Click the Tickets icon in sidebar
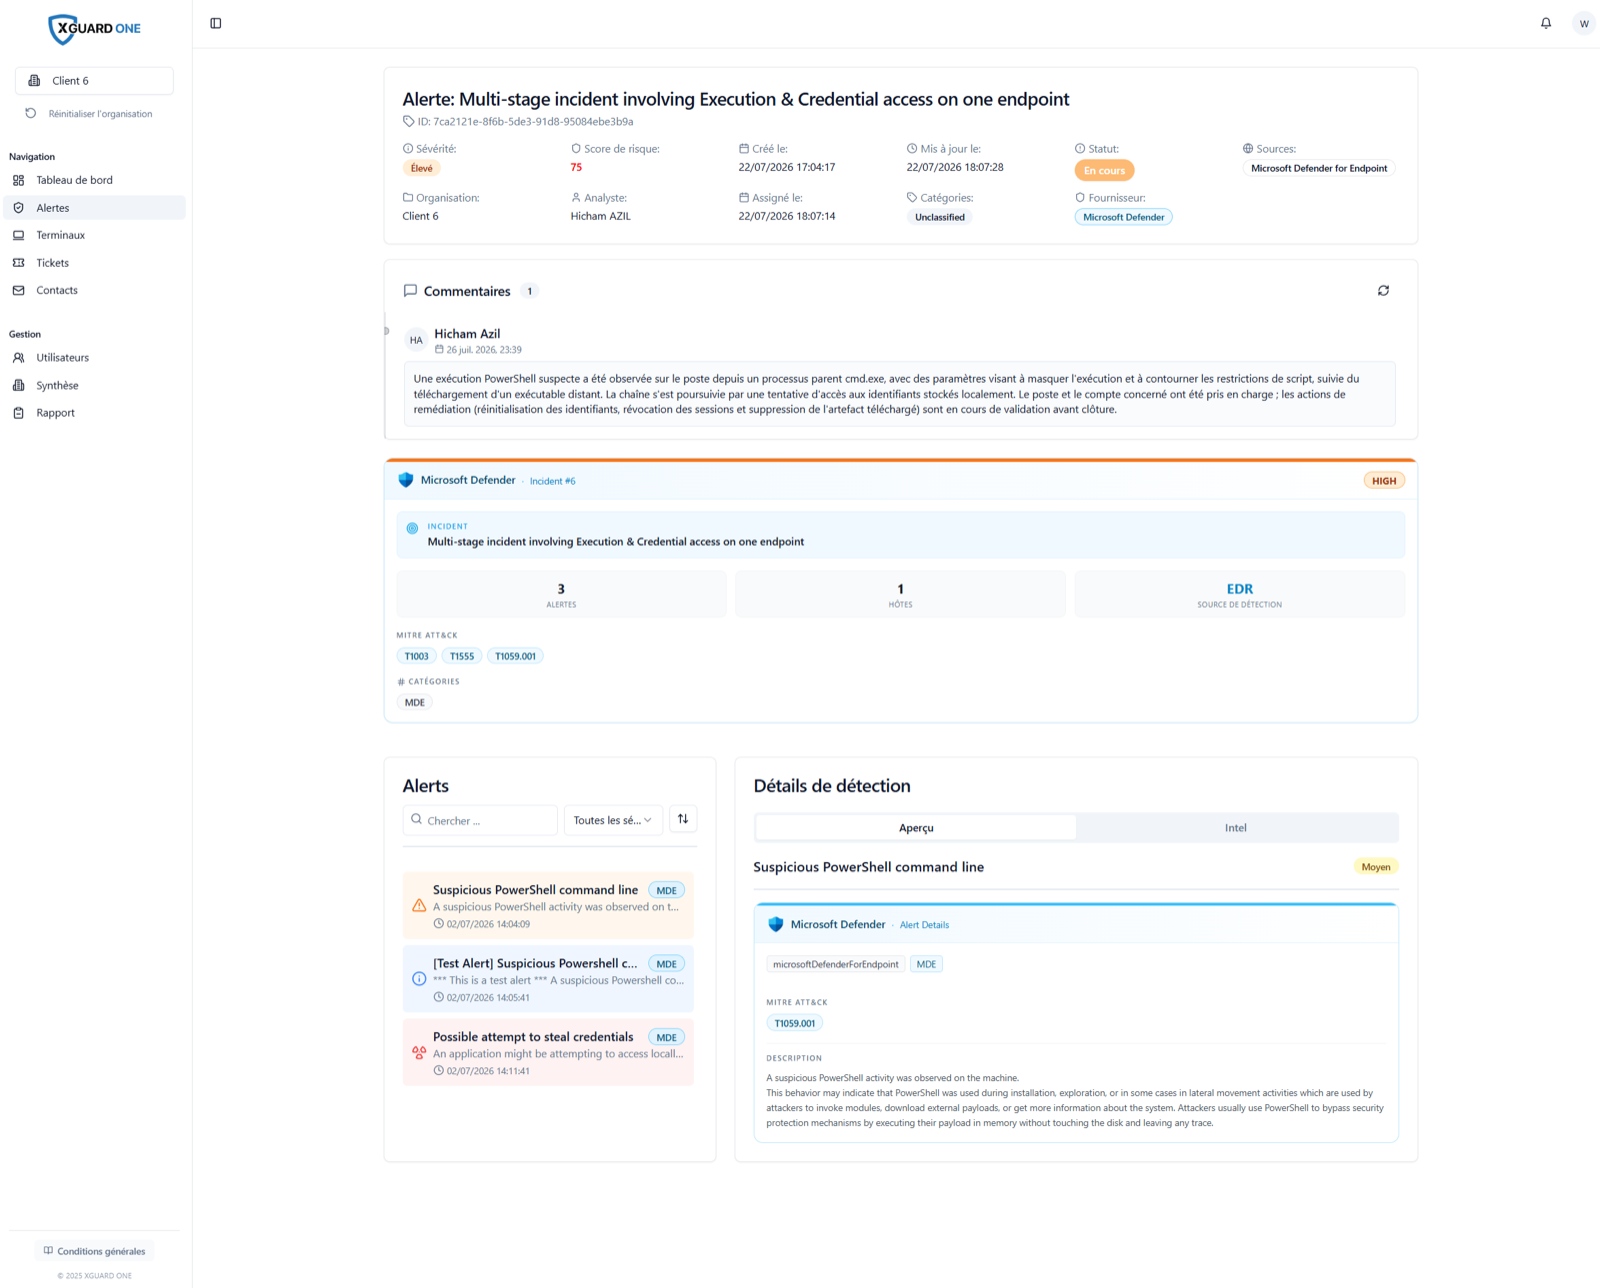Screen dimensions: 1600x1288 [19, 263]
